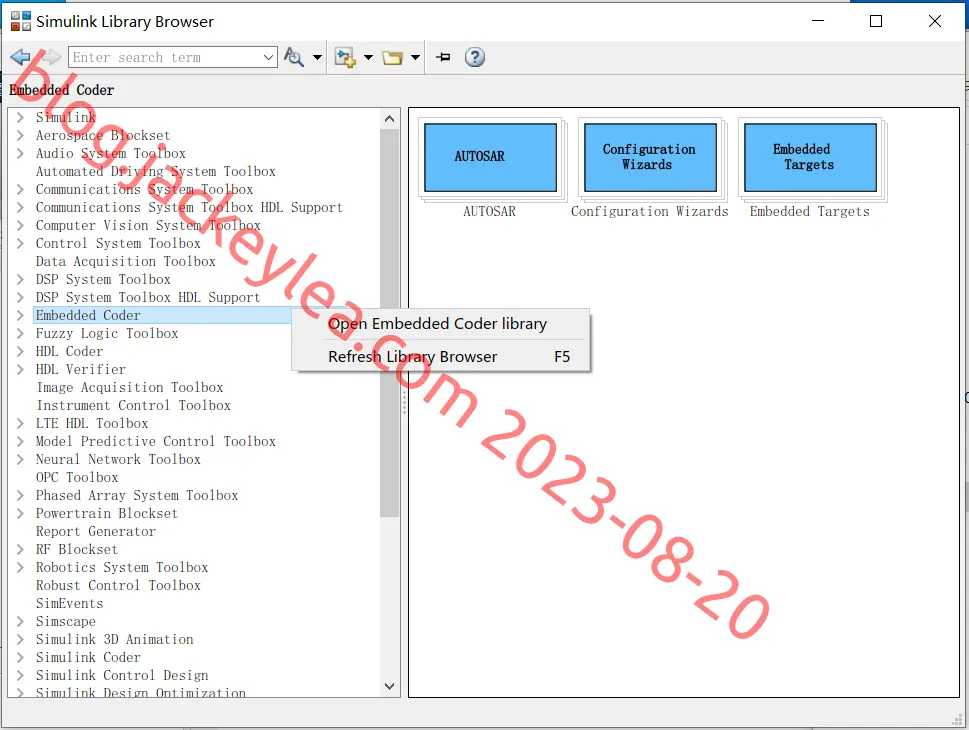Focus the search term input field
The image size is (969, 730).
click(x=165, y=57)
